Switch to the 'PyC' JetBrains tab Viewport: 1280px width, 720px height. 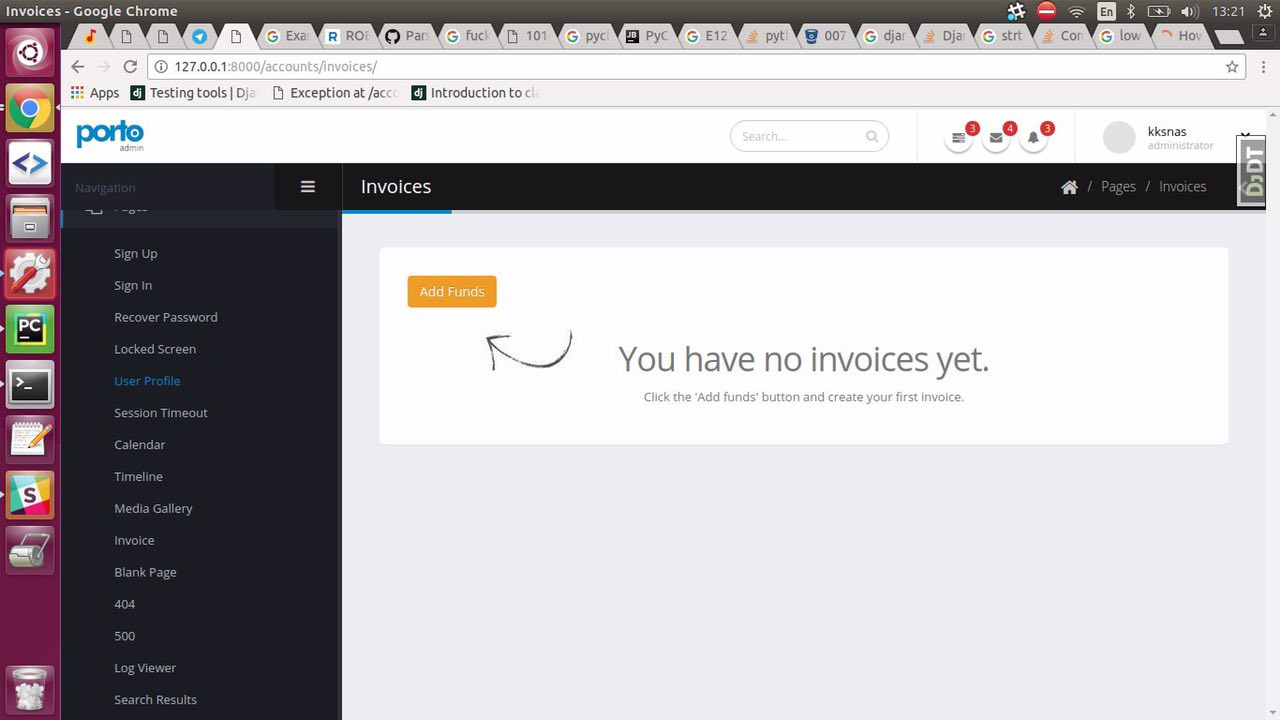646,36
